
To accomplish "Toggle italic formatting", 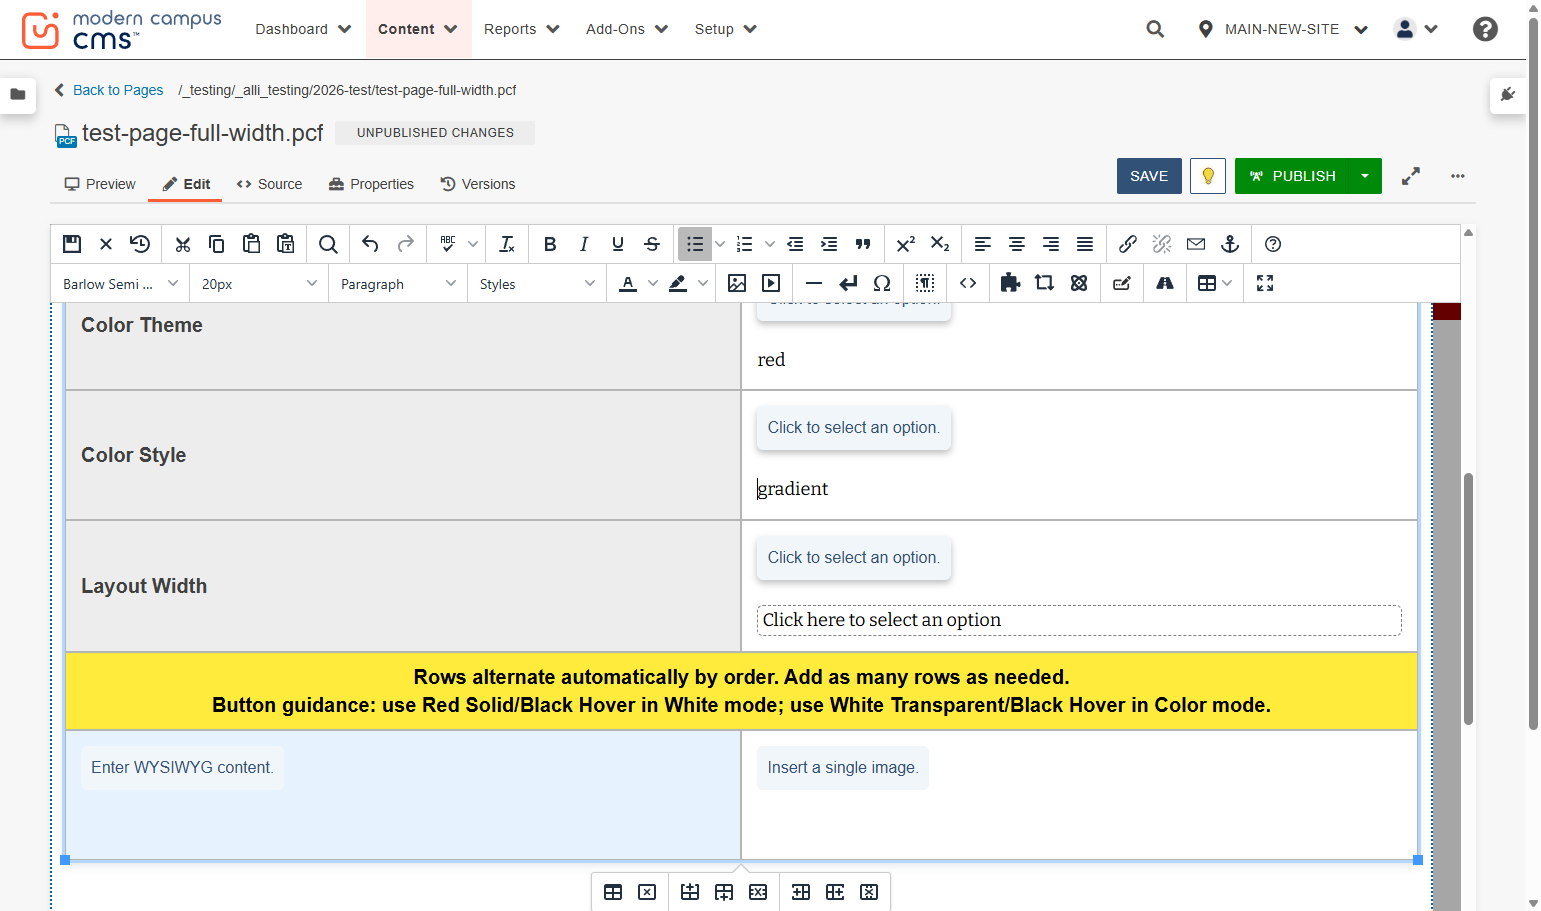I will point(584,244).
